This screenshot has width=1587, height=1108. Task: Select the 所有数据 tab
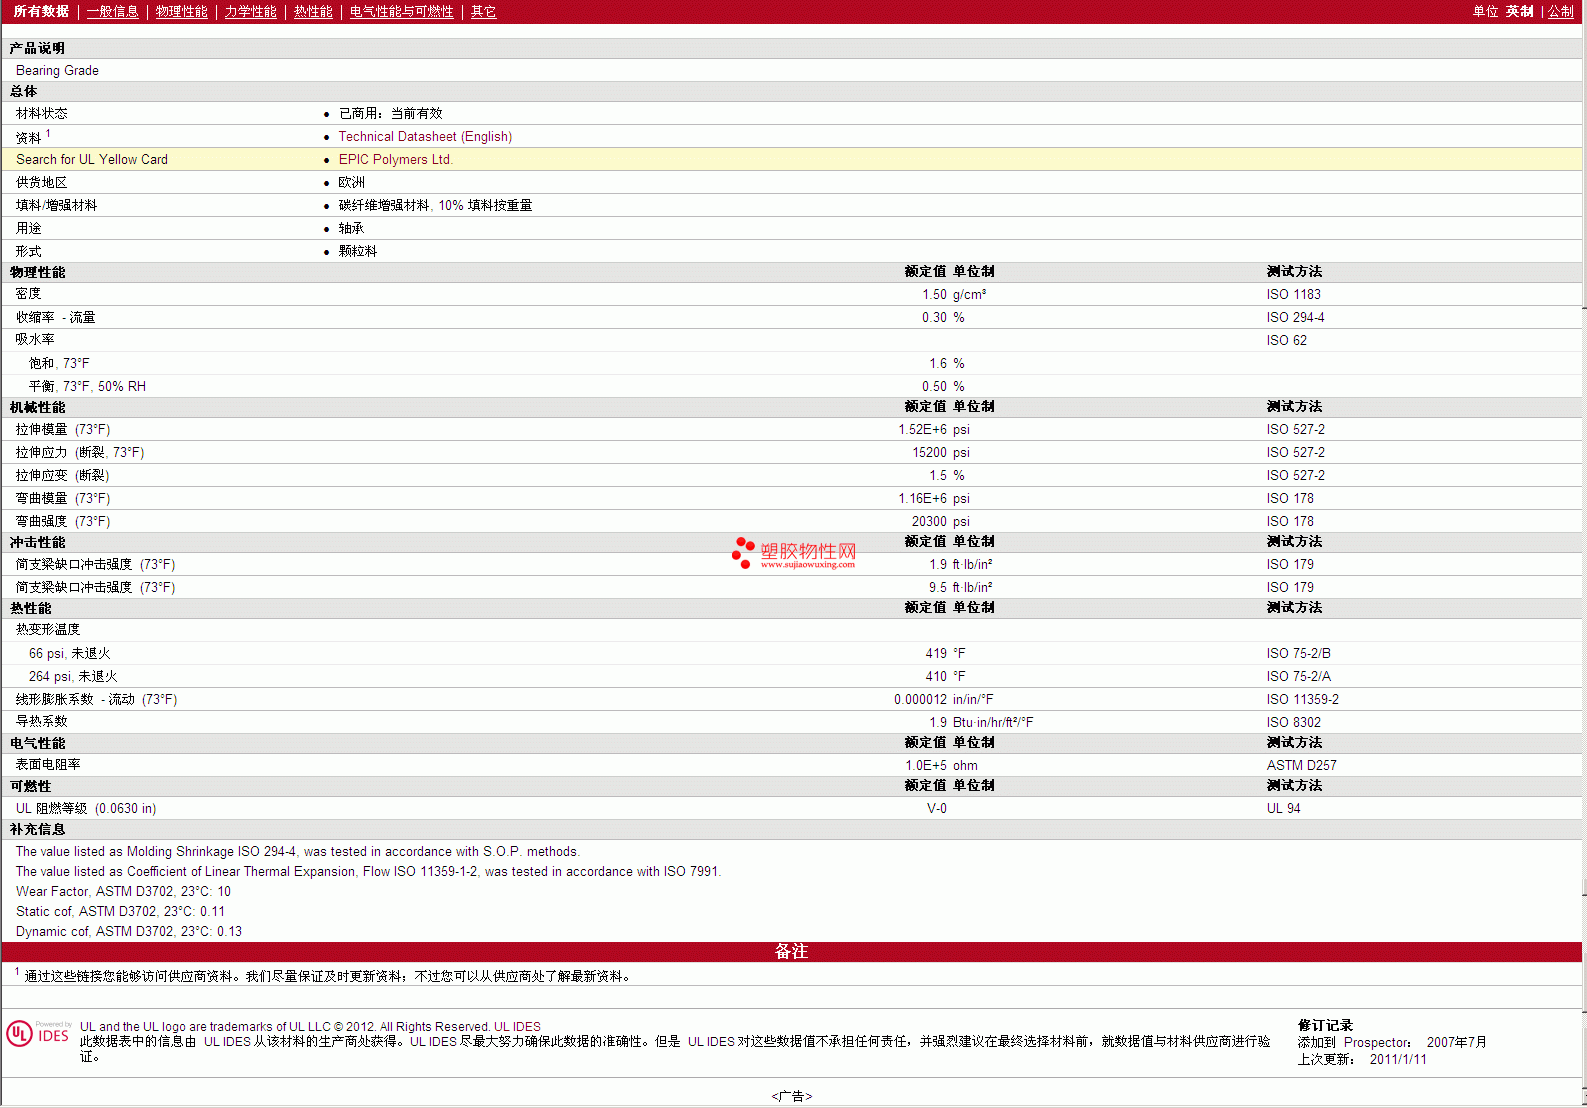41,12
